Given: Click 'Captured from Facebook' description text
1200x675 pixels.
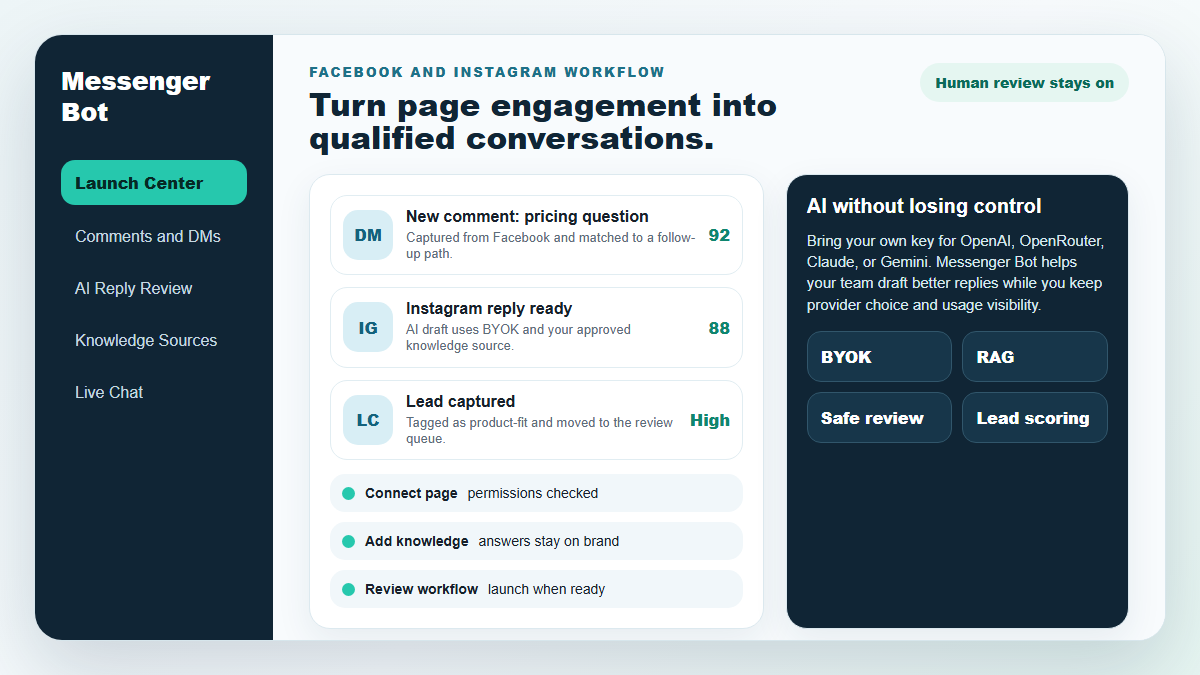Looking at the screenshot, I should tap(550, 245).
